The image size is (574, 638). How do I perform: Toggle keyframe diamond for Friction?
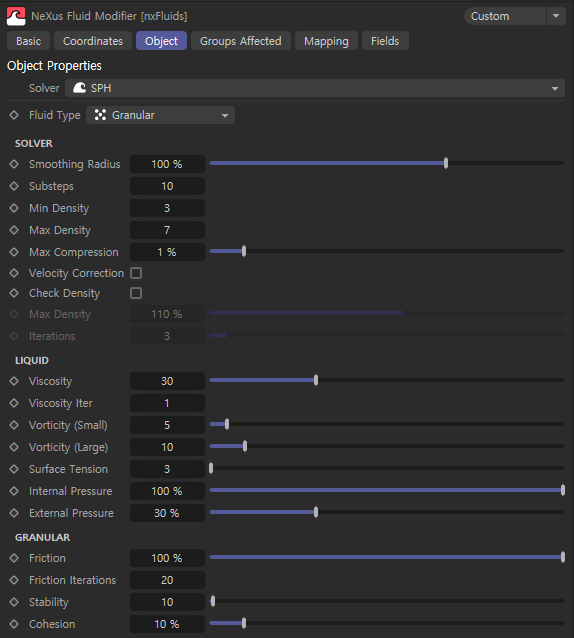click(14, 558)
